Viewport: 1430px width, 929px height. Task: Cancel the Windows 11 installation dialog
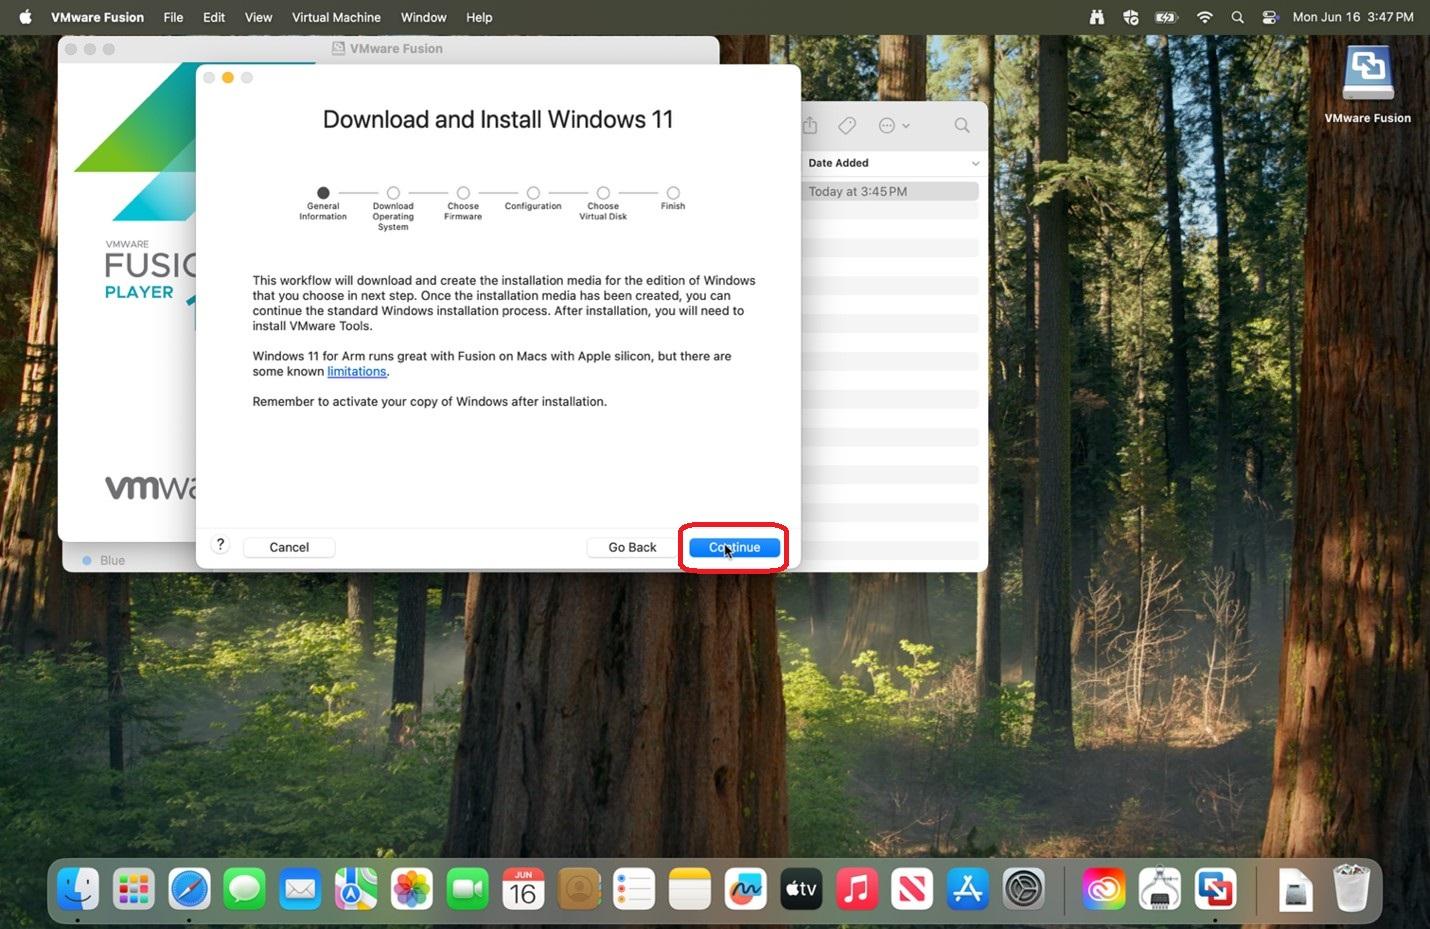[289, 547]
